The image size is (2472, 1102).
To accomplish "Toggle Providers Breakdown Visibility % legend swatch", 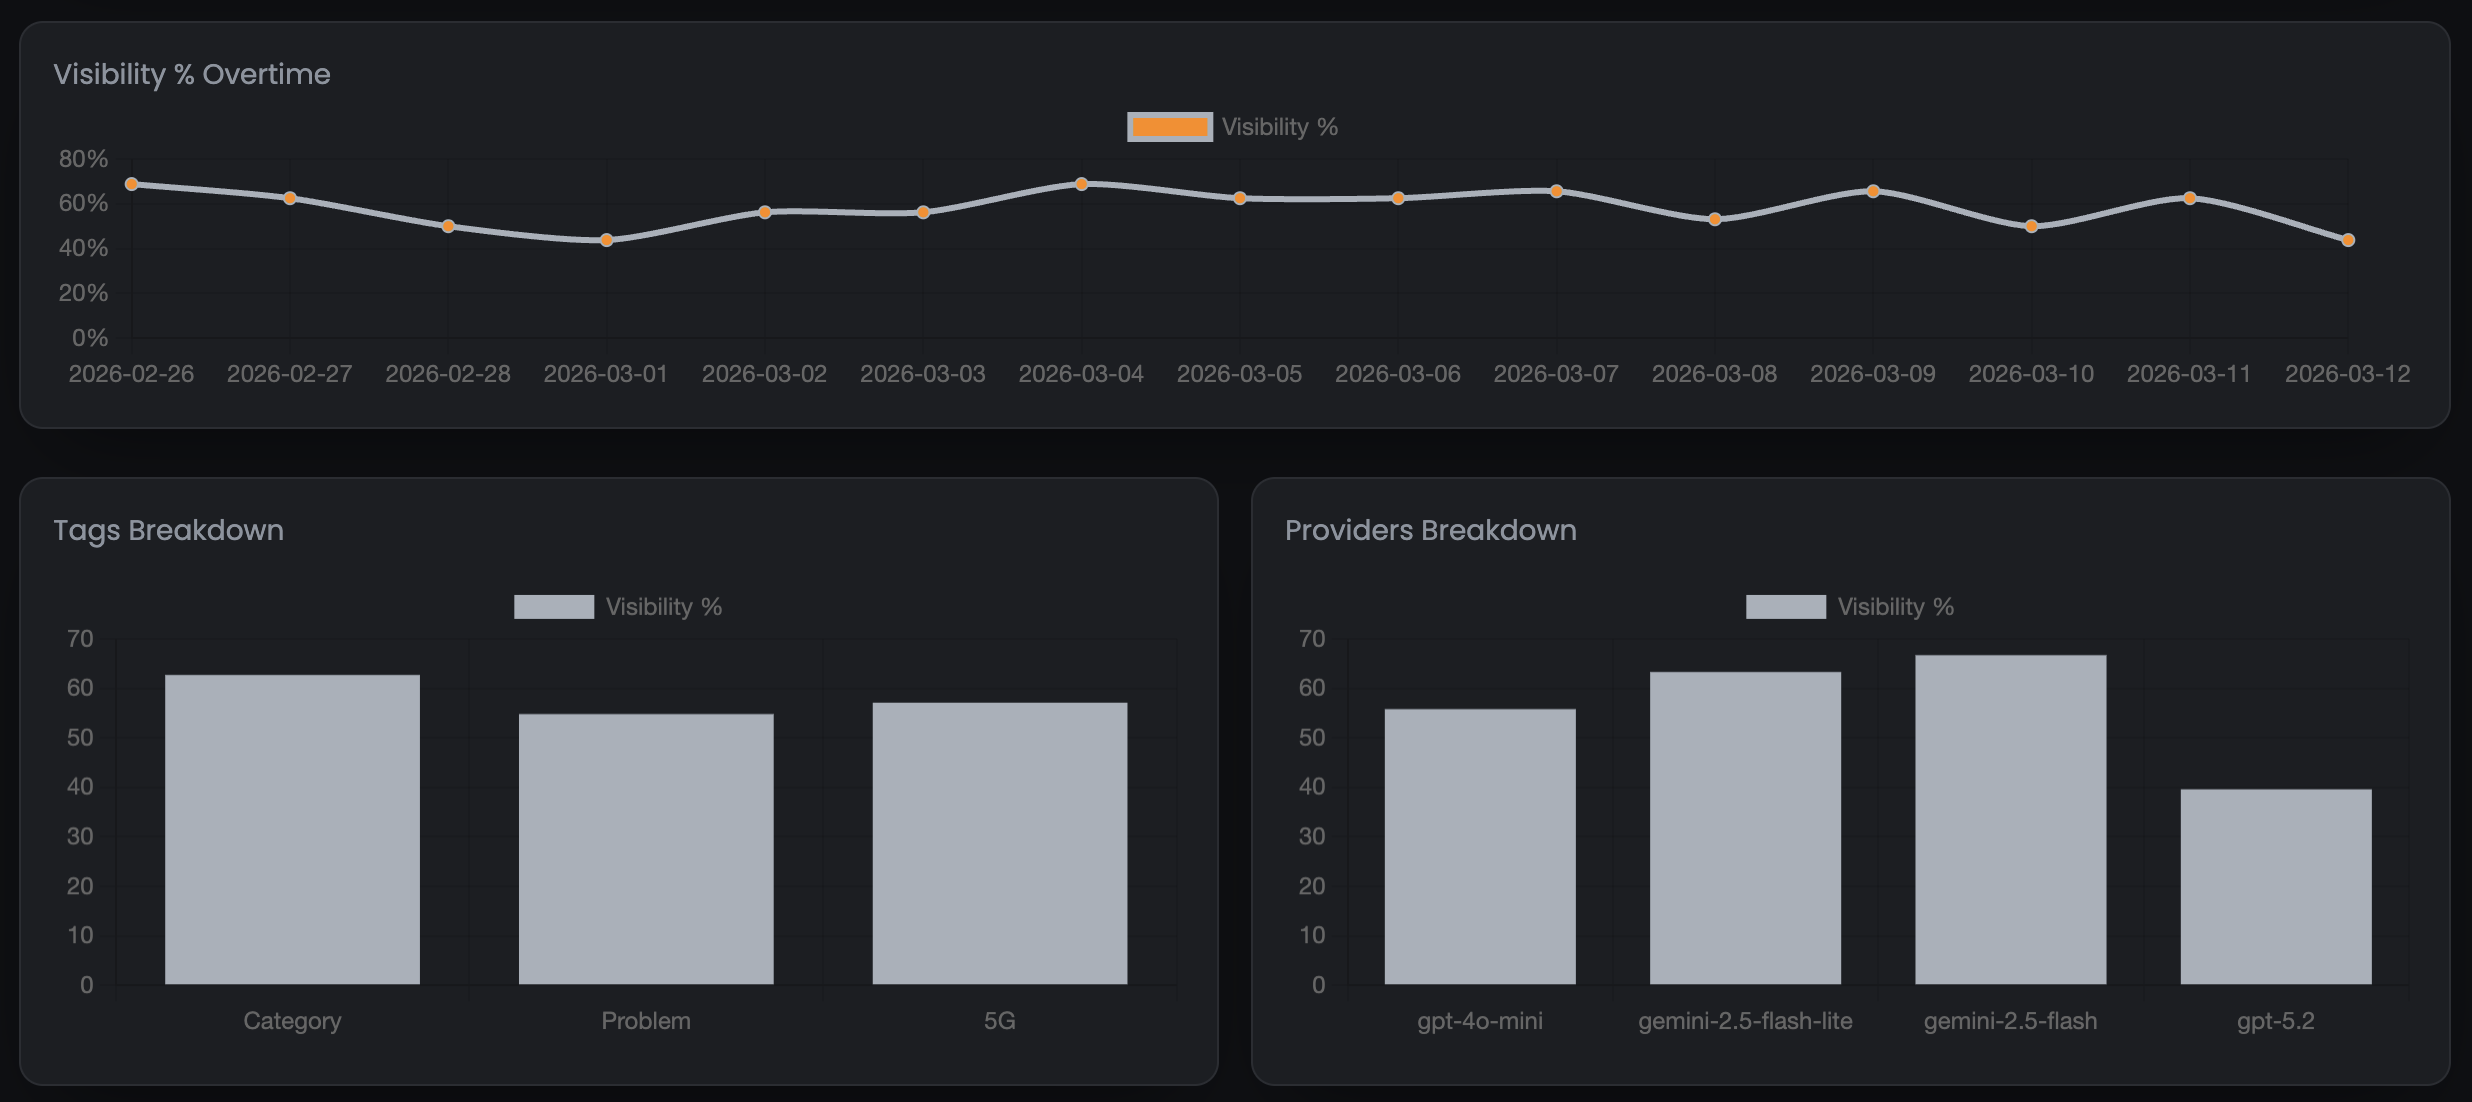I will (1785, 607).
